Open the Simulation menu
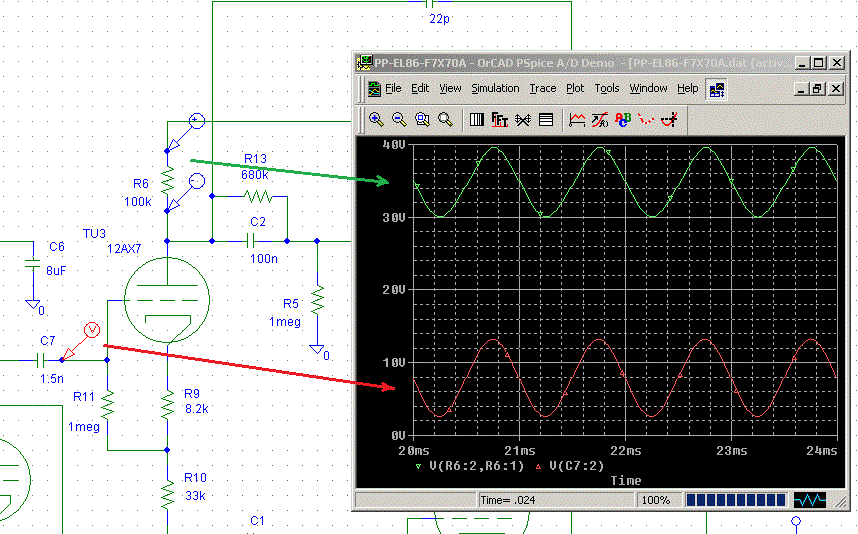This screenshot has width=858, height=534. point(495,89)
